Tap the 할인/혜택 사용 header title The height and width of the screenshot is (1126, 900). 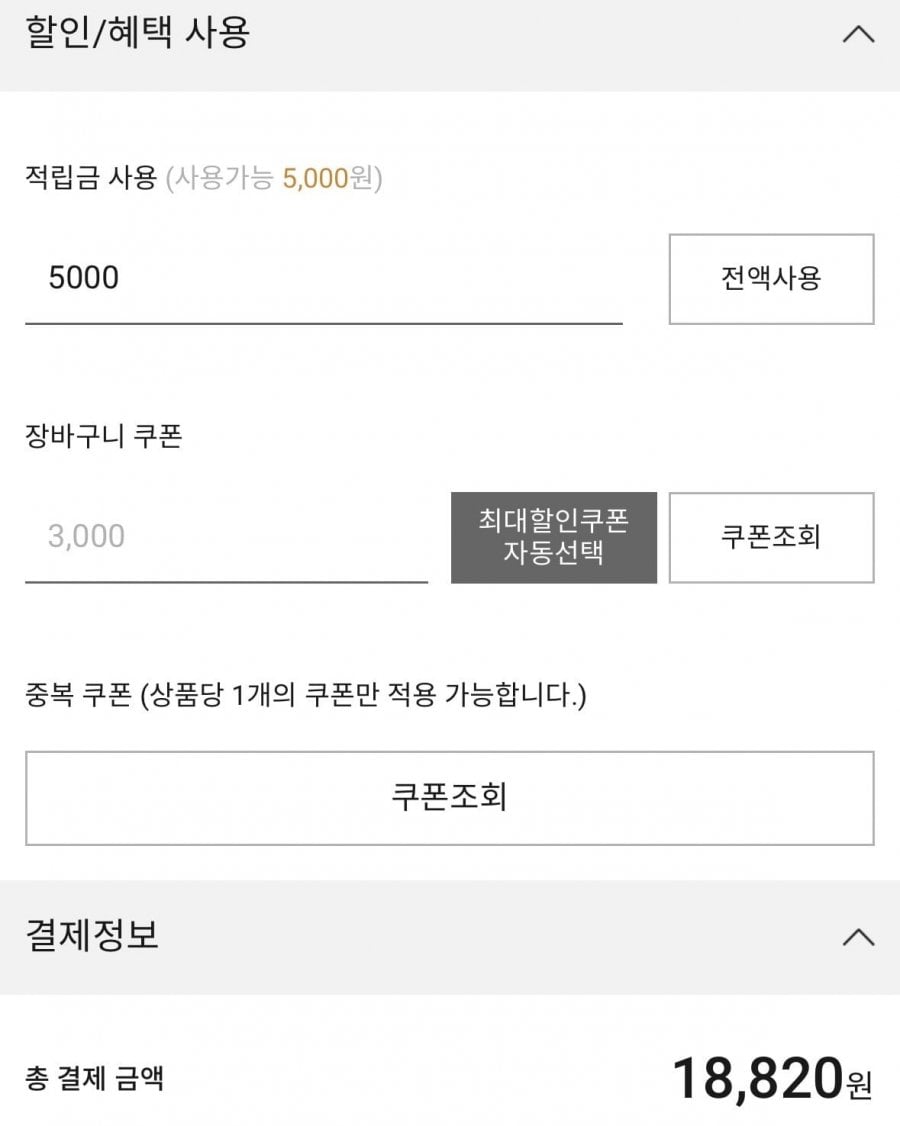(x=137, y=33)
